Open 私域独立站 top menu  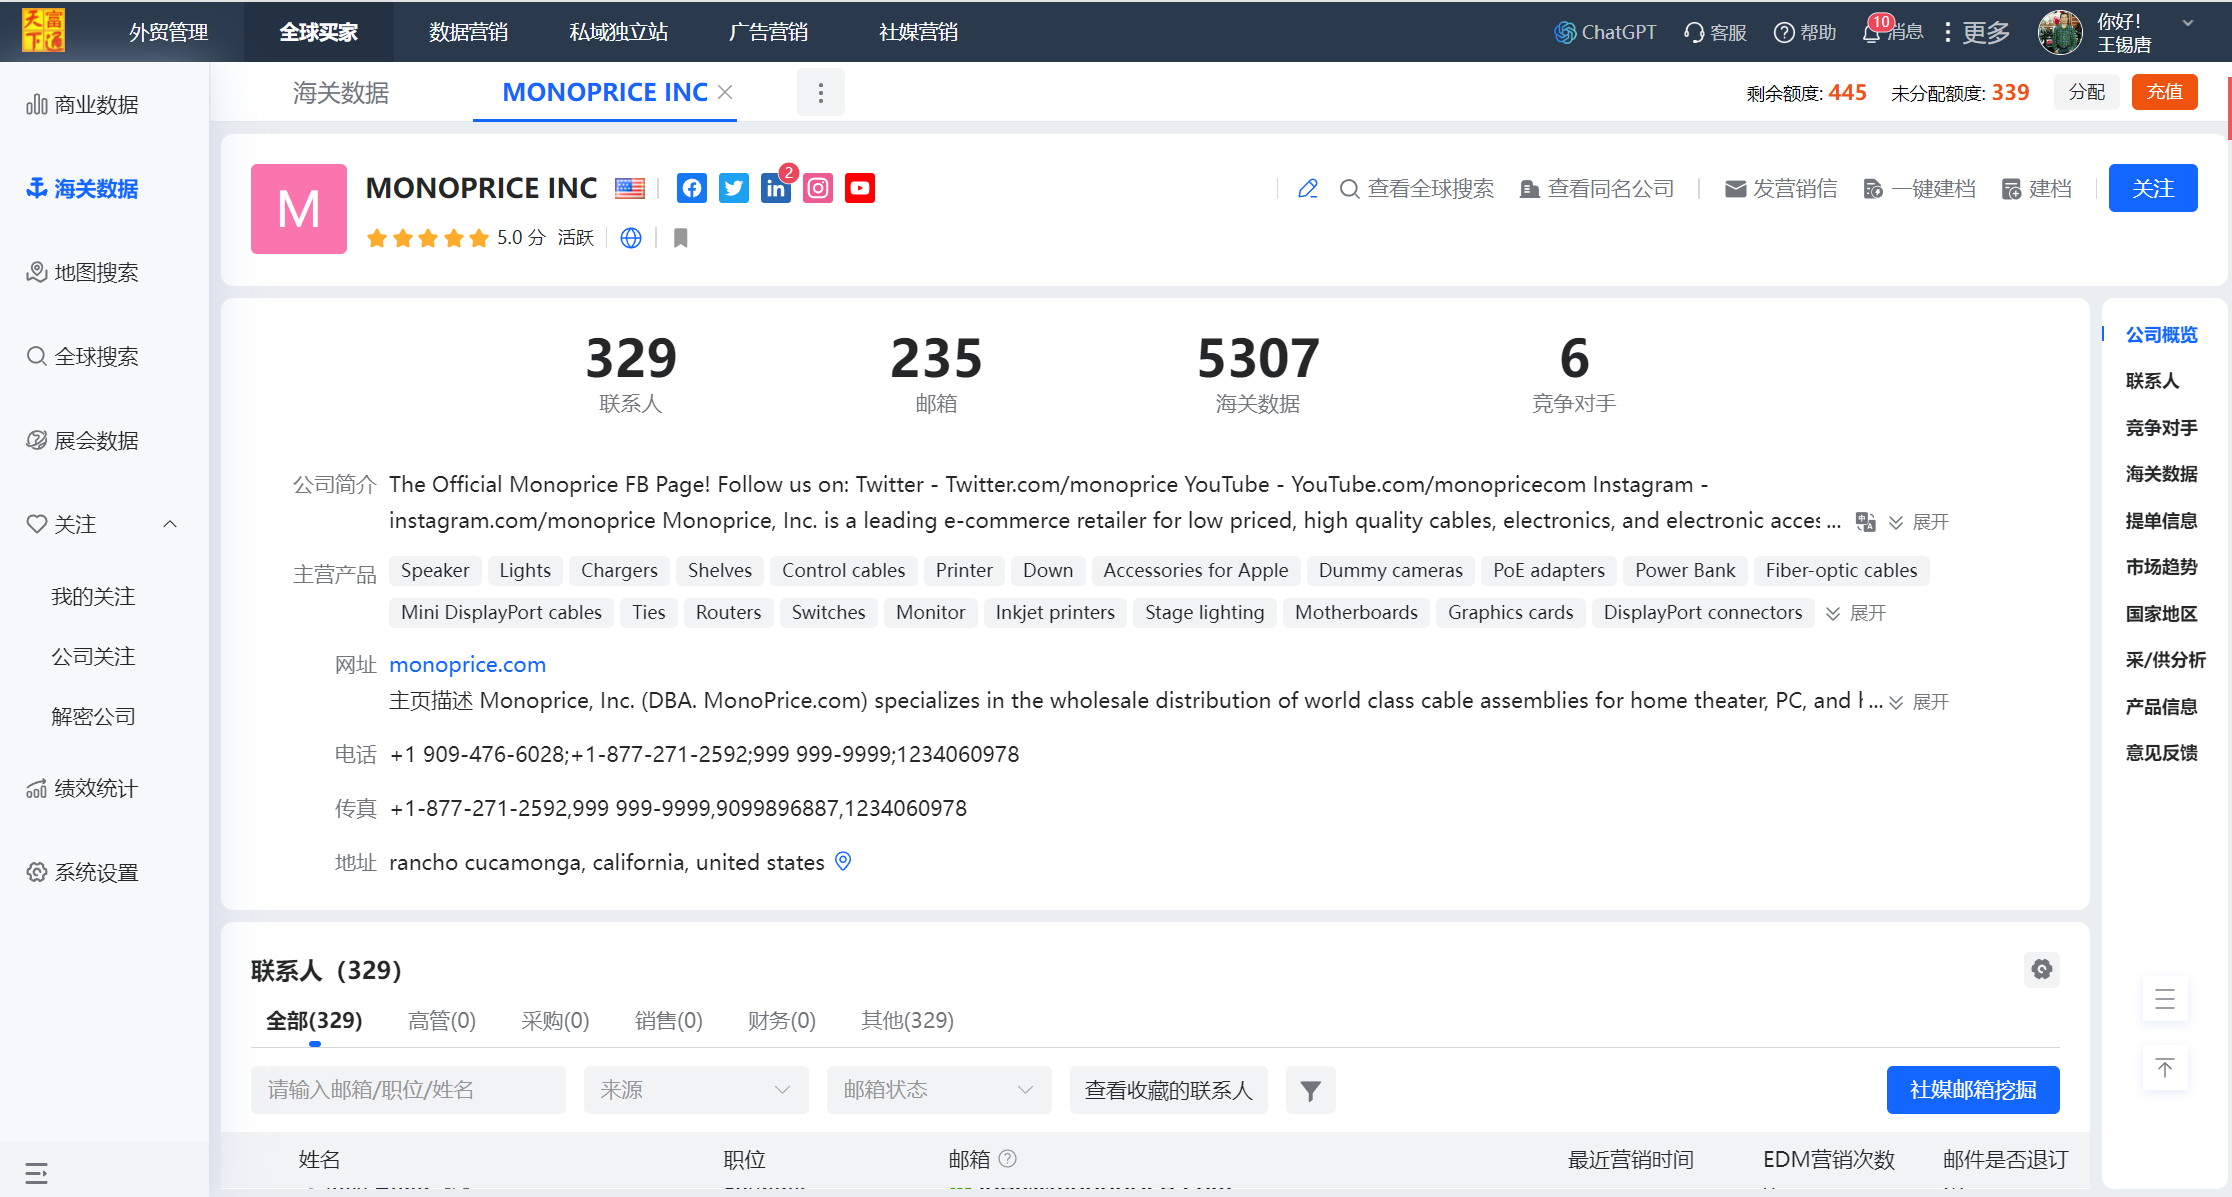[619, 32]
